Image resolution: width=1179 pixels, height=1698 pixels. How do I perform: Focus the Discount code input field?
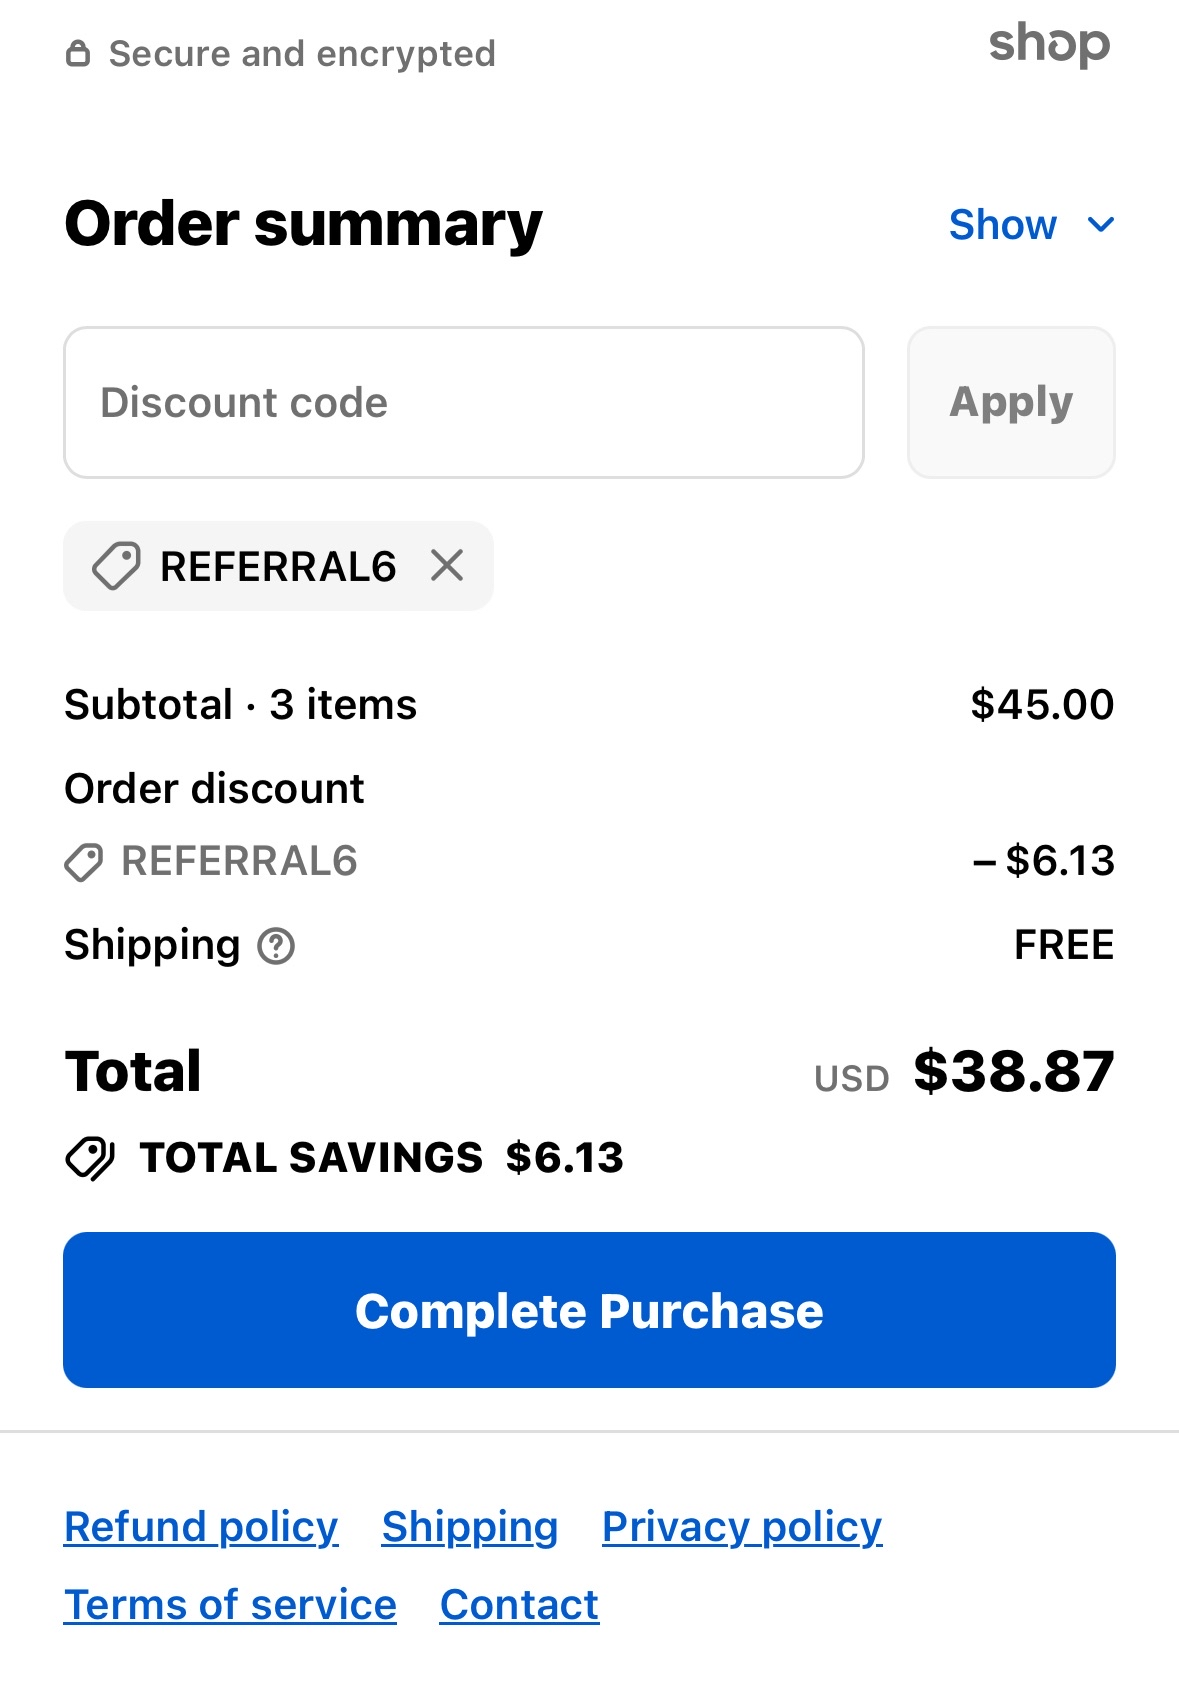click(x=464, y=402)
